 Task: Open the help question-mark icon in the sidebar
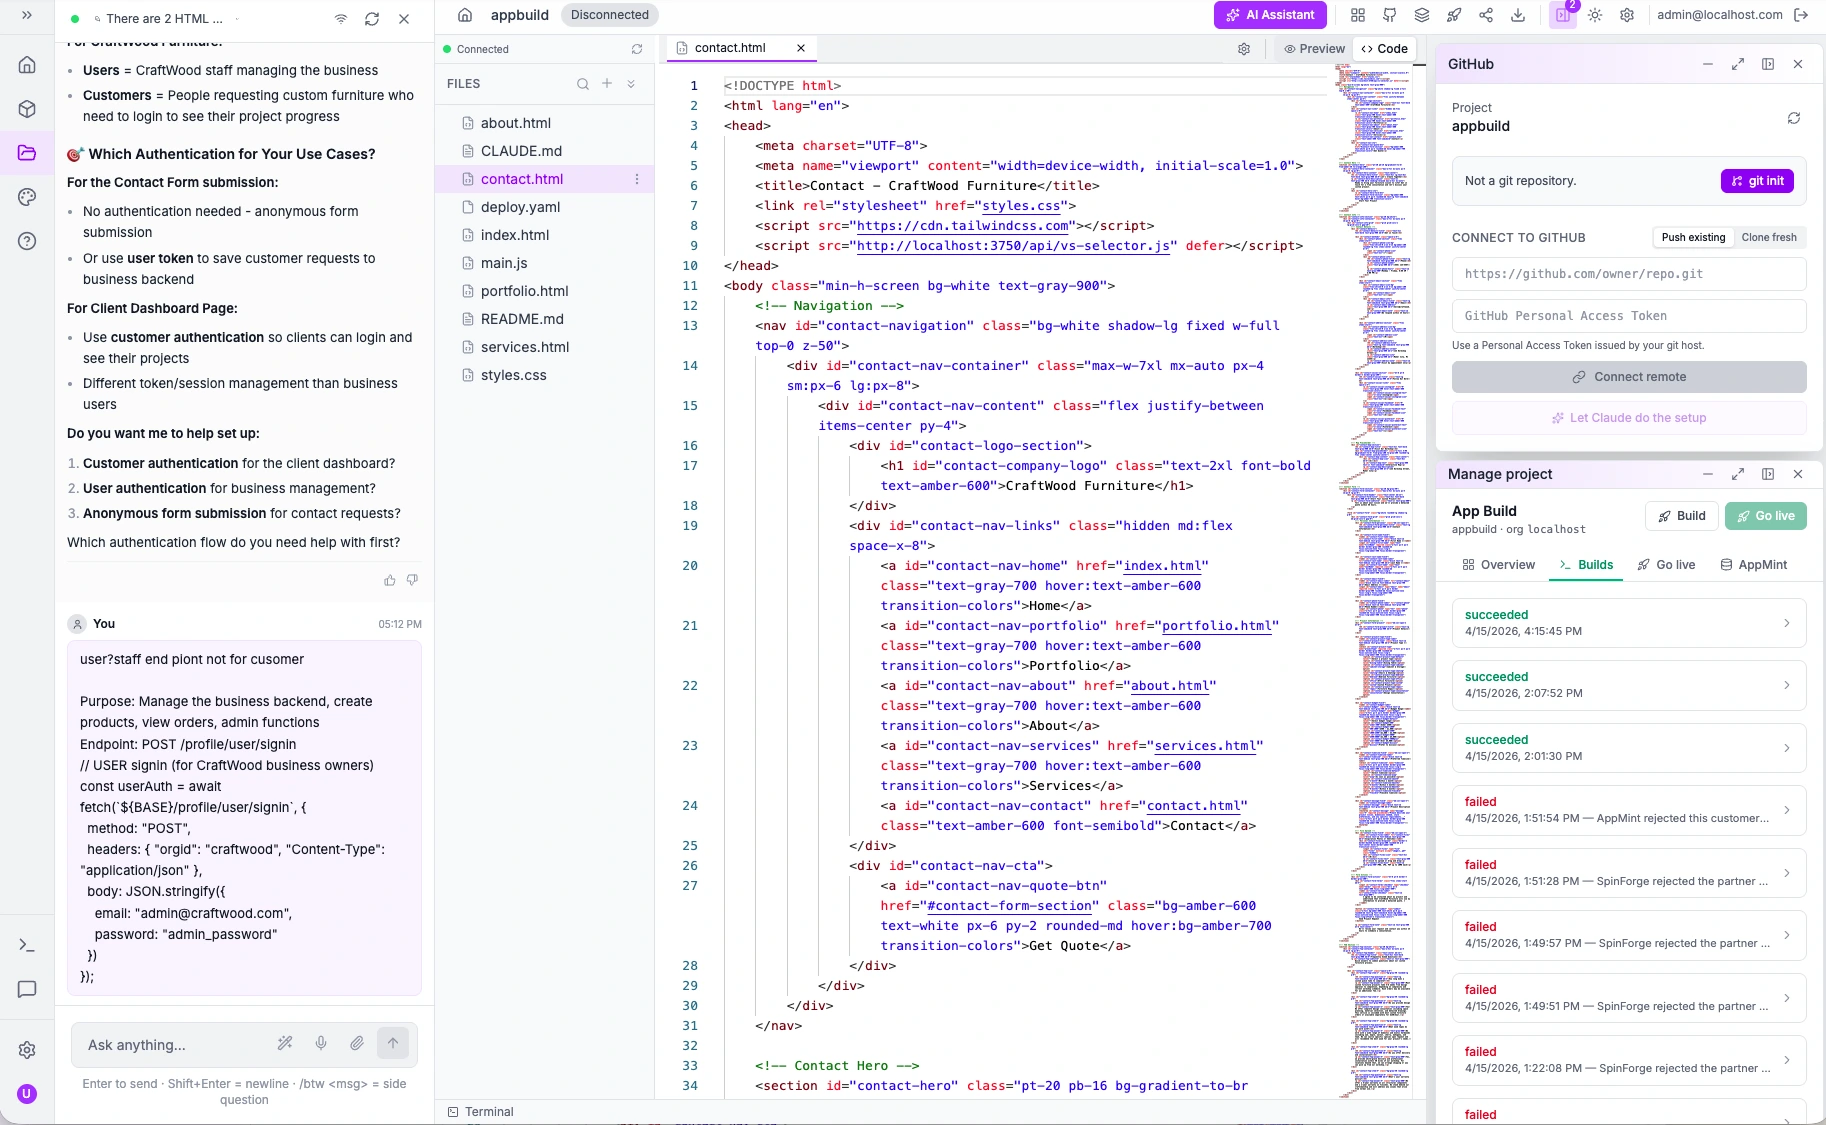(x=27, y=241)
